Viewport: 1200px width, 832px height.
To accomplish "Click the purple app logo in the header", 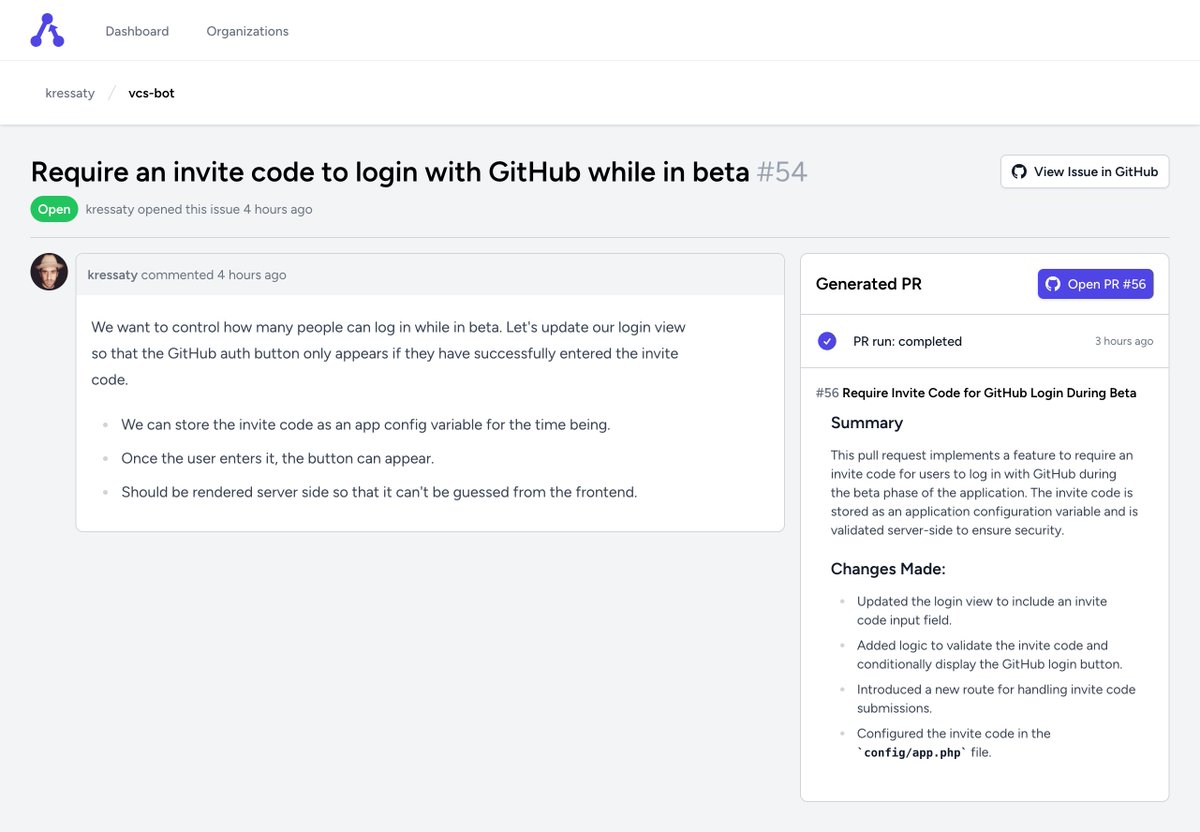I will (x=46, y=29).
